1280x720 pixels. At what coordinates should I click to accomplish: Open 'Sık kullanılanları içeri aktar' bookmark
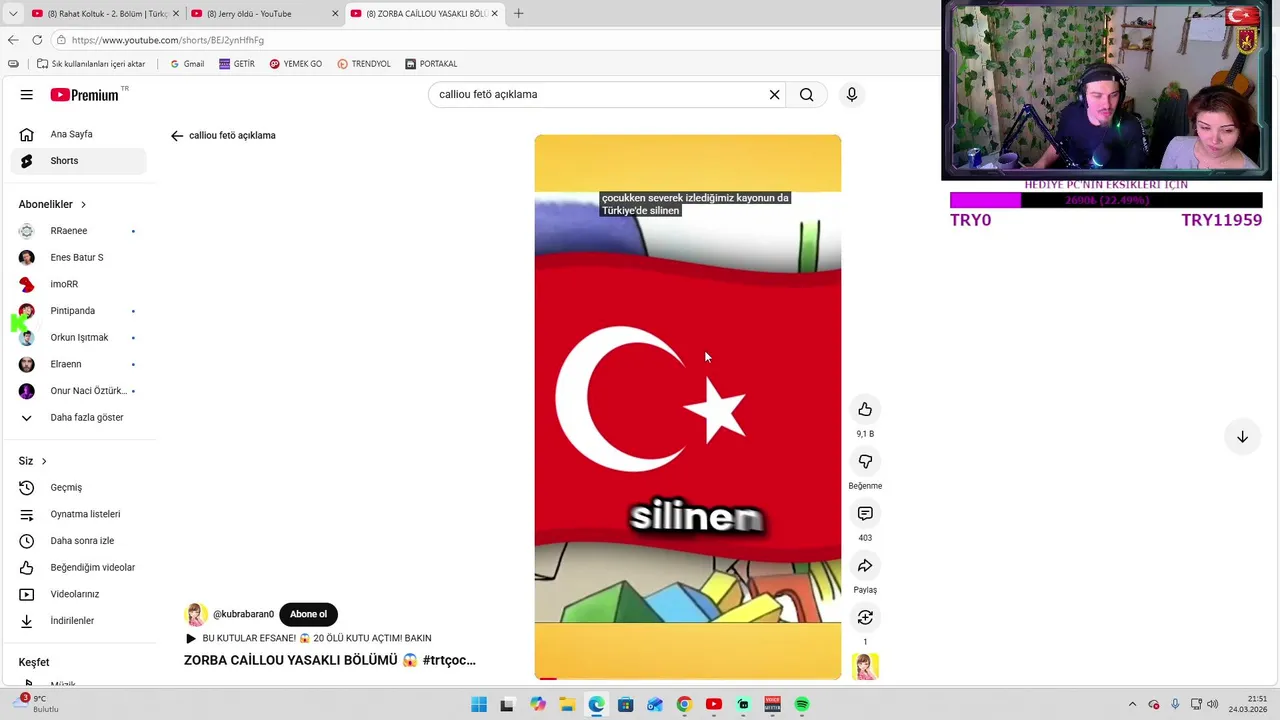[x=91, y=64]
